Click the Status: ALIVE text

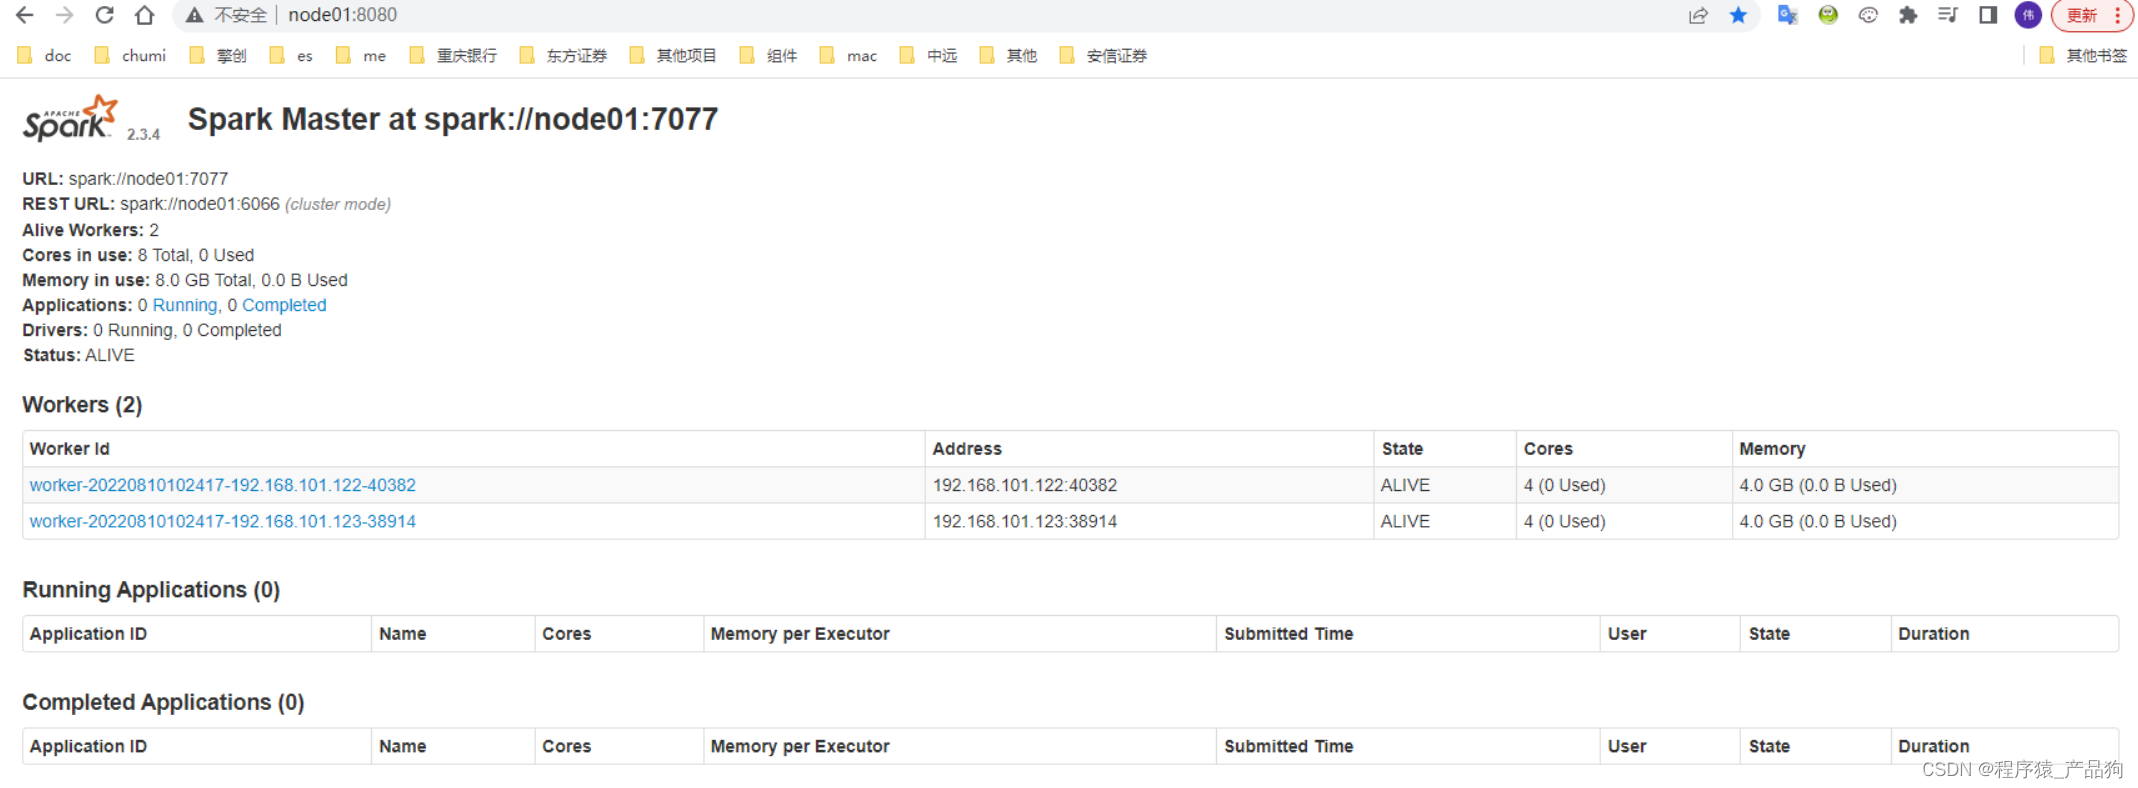[x=78, y=355]
